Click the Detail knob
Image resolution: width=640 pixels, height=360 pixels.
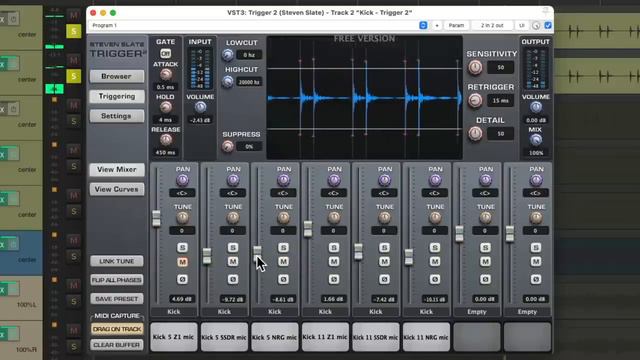[475, 133]
